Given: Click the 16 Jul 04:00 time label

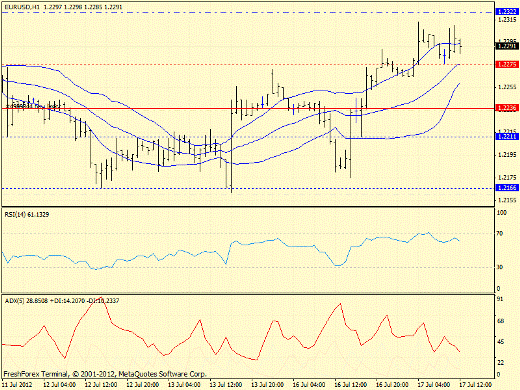Looking at the screenshot, I should point(309,385).
